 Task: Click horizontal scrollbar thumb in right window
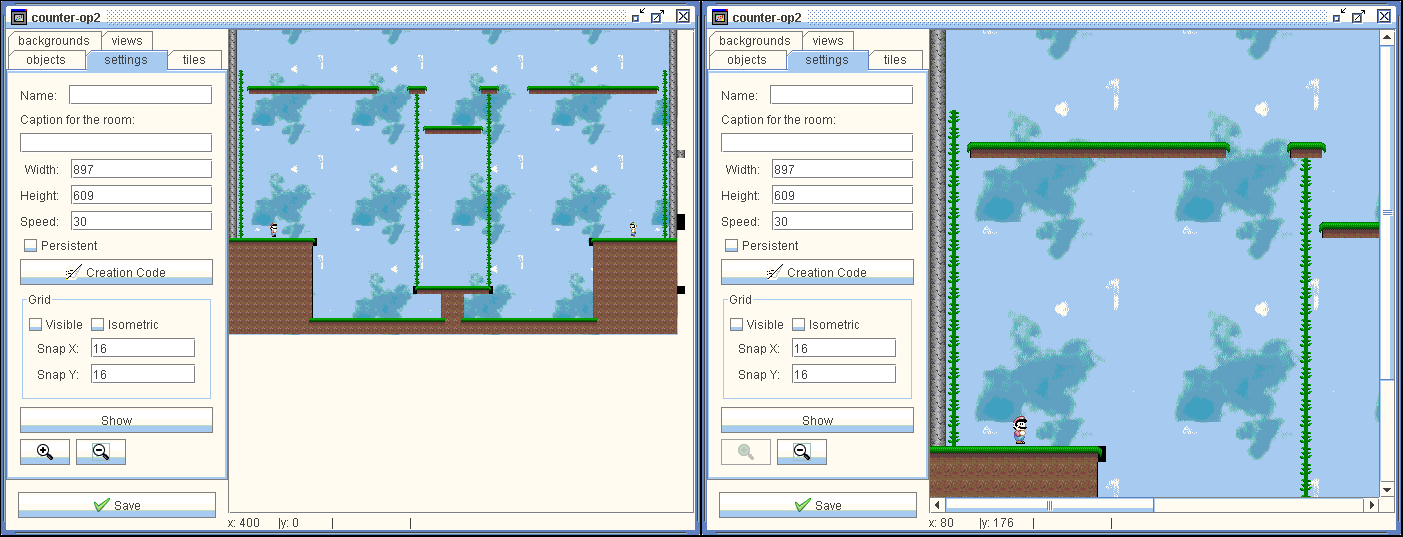(x=1050, y=505)
